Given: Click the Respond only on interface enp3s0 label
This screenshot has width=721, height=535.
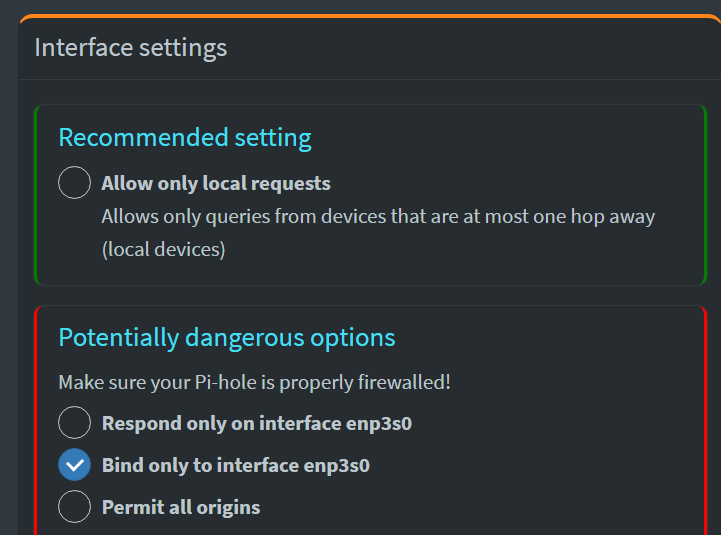Looking at the screenshot, I should click(257, 423).
